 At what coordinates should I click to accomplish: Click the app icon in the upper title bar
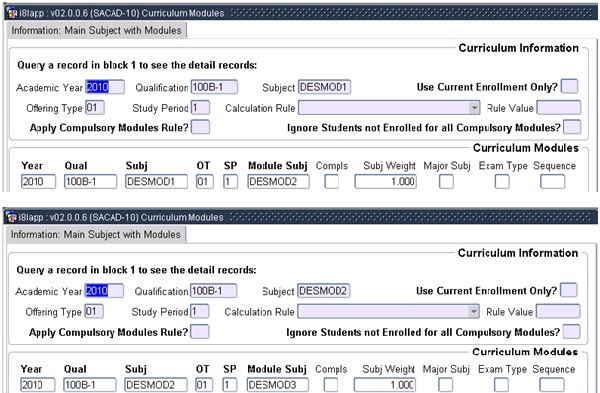(12, 13)
